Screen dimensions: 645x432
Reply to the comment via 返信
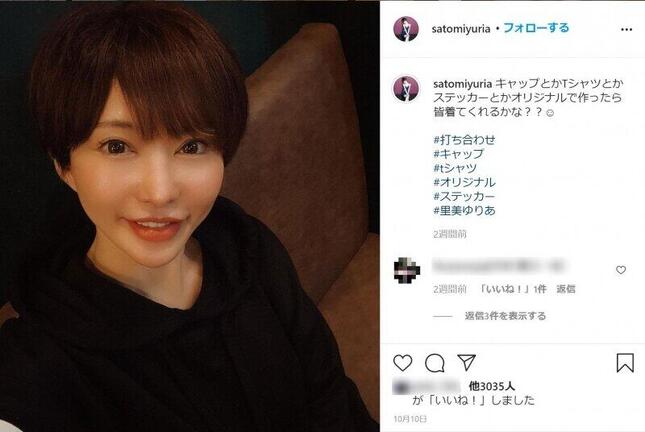[x=566, y=289]
